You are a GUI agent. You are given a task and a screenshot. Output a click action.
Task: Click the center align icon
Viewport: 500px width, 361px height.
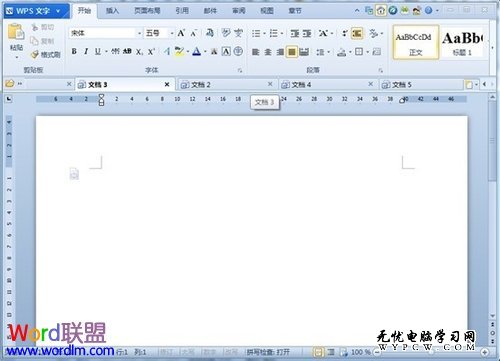coord(268,52)
